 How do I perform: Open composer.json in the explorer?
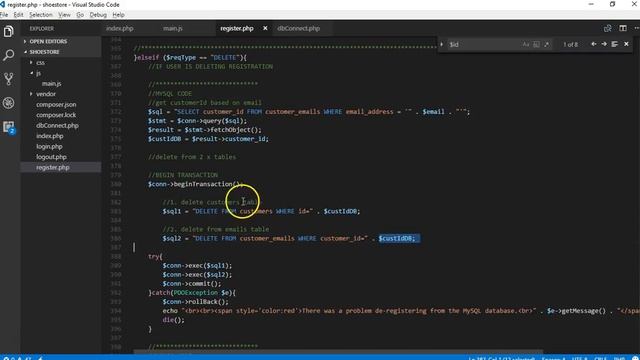click(x=56, y=104)
